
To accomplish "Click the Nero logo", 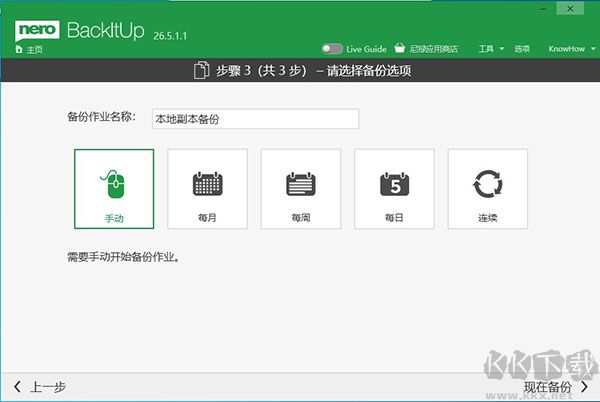I will pos(37,30).
